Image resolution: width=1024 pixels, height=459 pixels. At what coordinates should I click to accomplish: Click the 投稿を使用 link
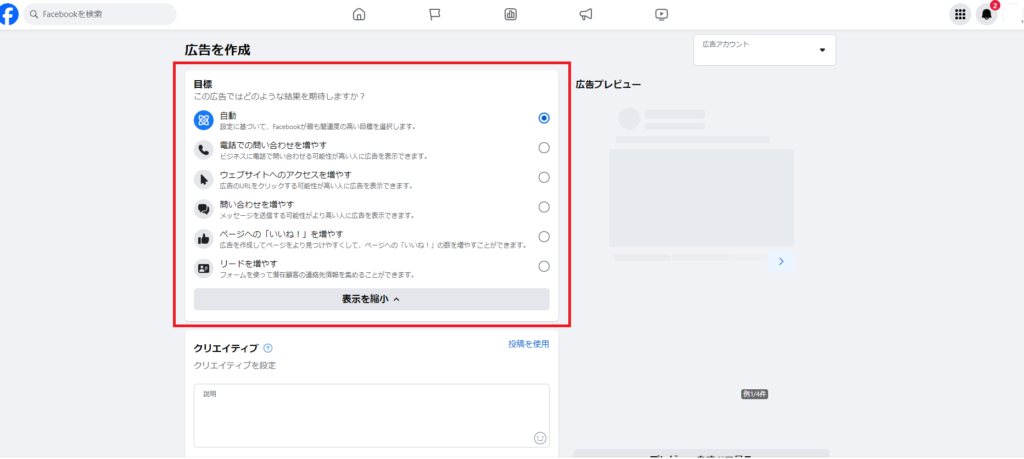(528, 344)
